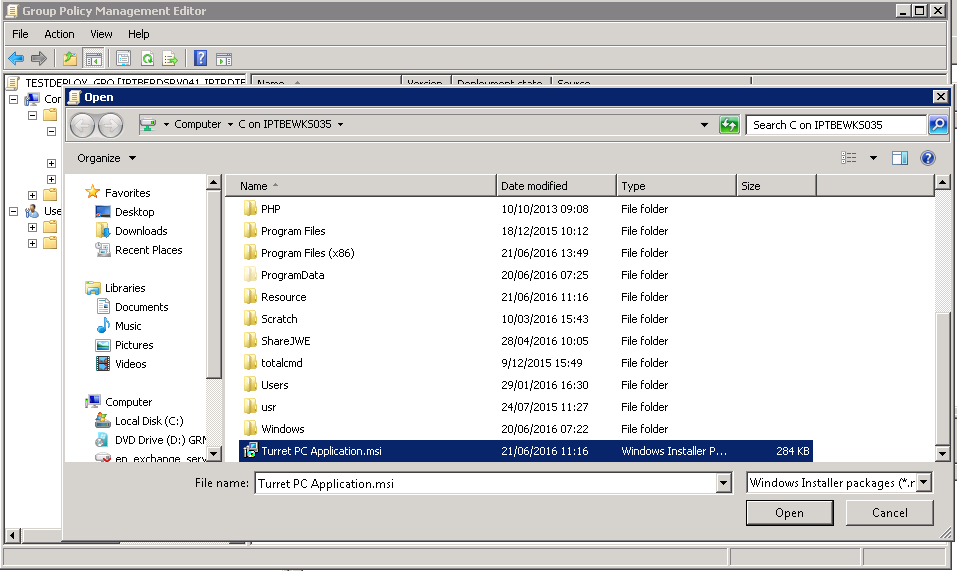
Task: Sort by the Type column header
Action: [x=676, y=185]
